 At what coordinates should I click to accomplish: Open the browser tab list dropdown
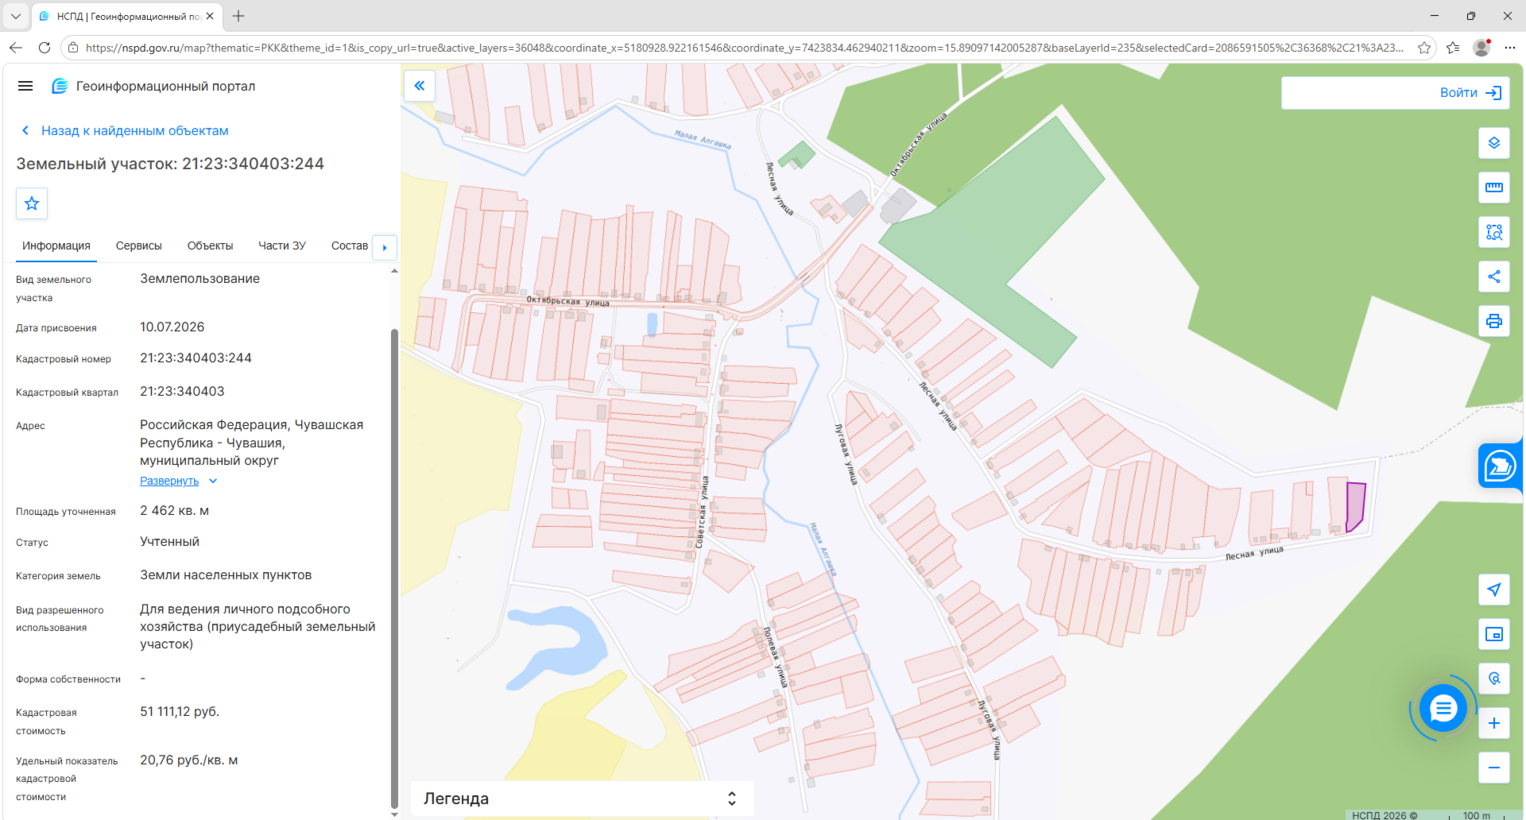pyautogui.click(x=15, y=16)
